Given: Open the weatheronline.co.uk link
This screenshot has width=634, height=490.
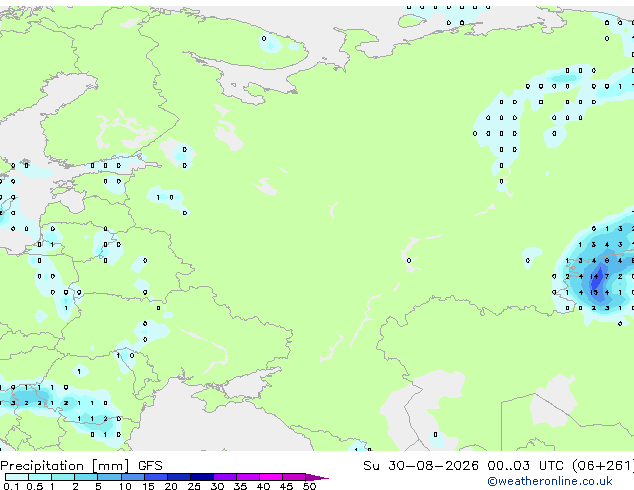Looking at the screenshot, I should tap(550, 481).
